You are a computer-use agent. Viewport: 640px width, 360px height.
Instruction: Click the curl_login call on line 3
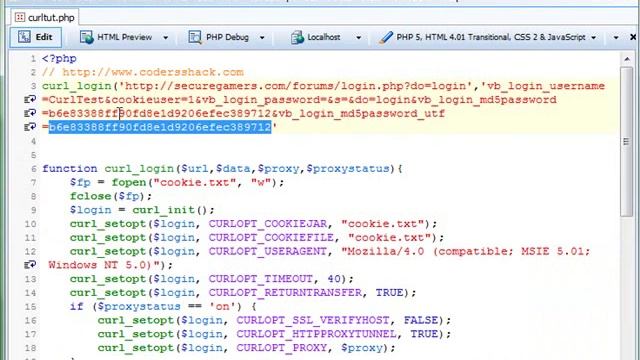(x=77, y=86)
